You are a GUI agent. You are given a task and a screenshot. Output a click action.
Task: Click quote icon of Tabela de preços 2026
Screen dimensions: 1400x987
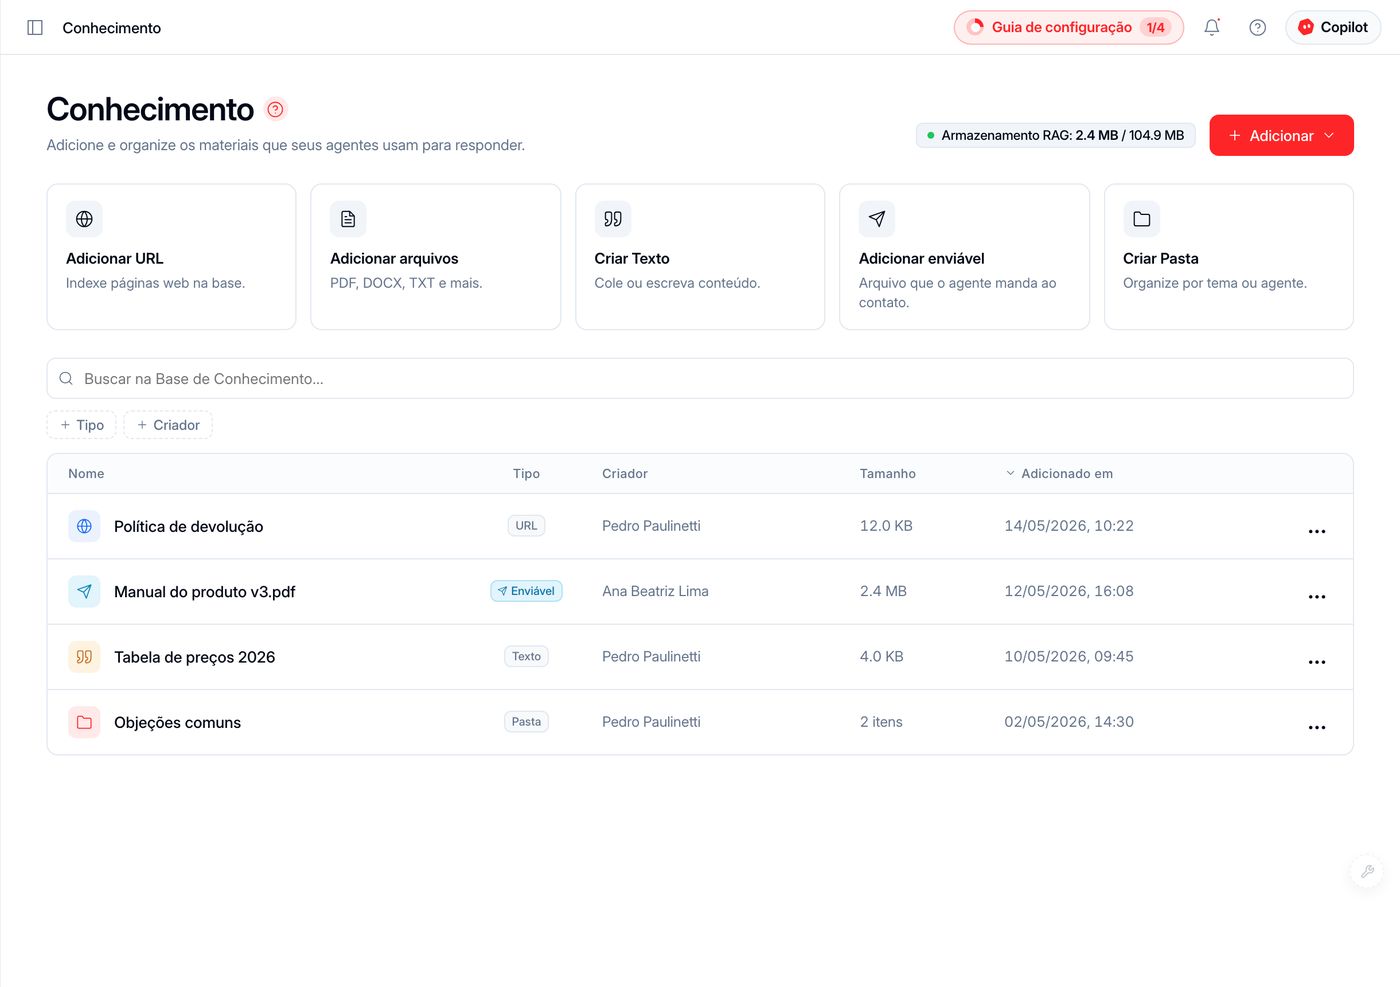(x=85, y=657)
